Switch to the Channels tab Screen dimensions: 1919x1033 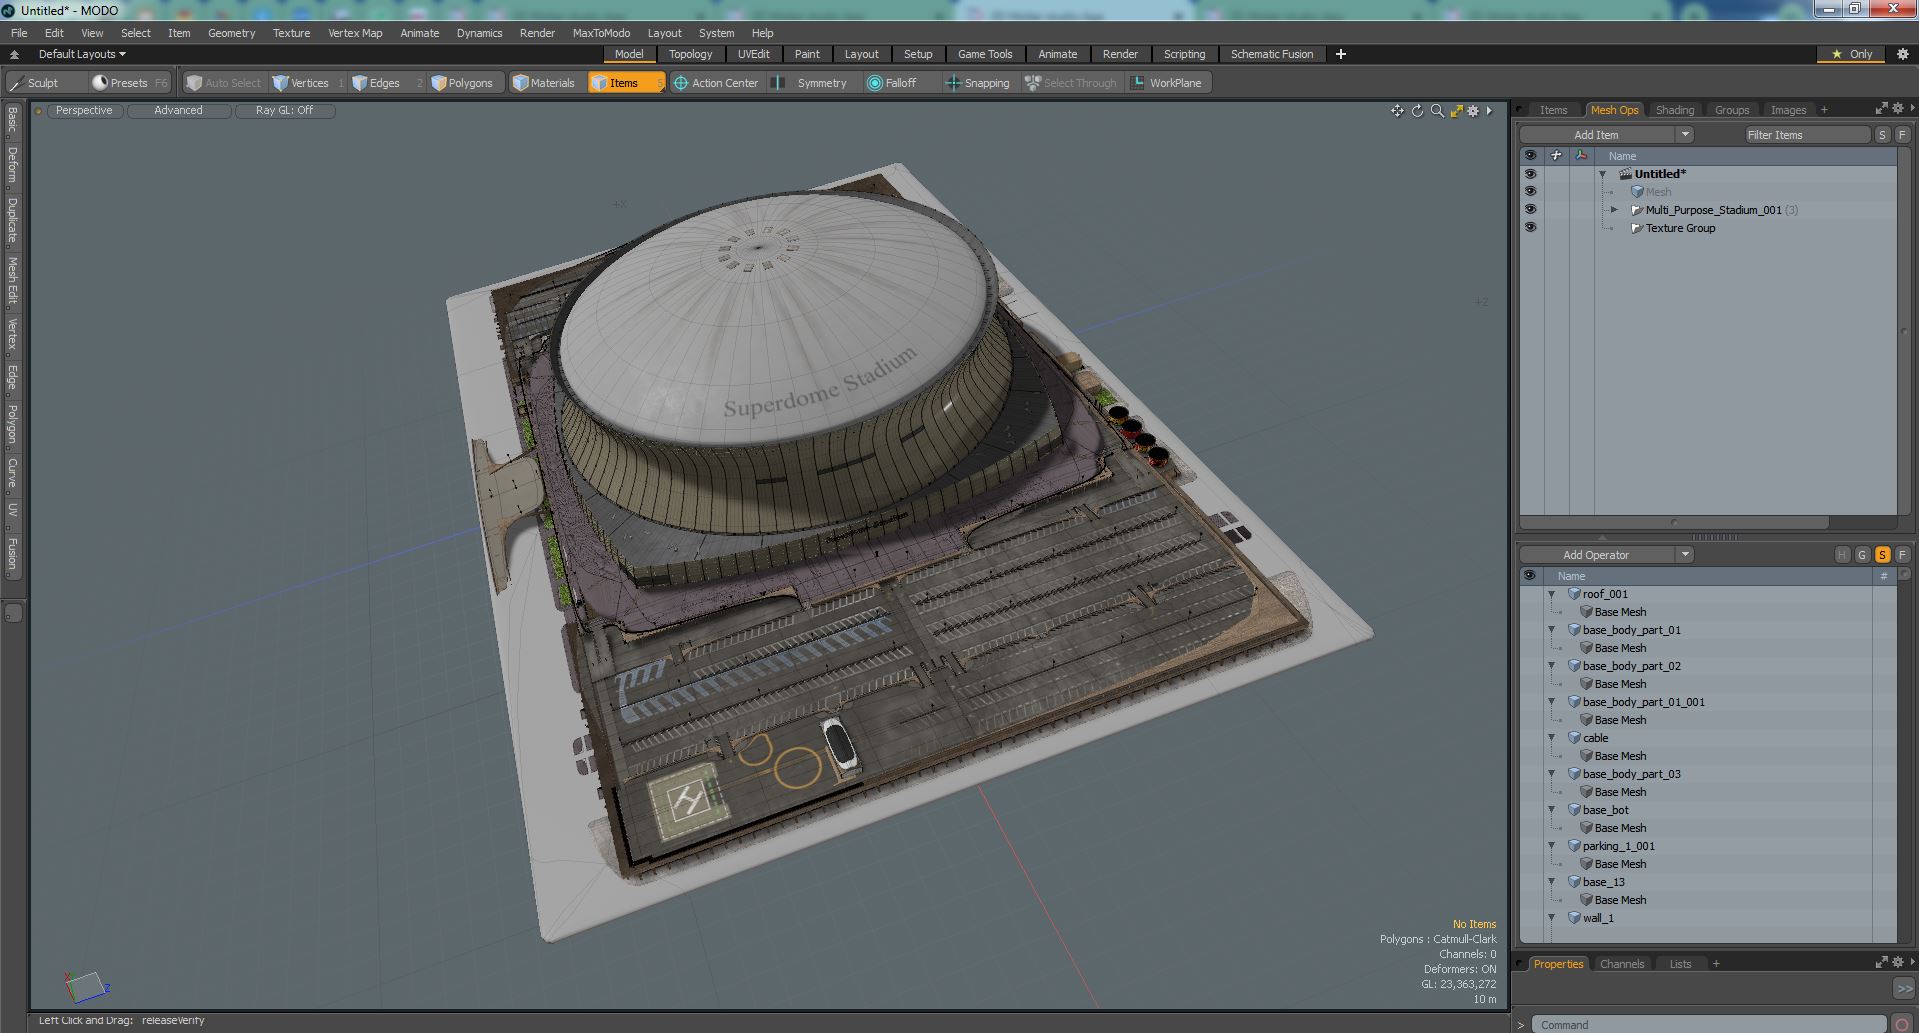tap(1621, 964)
